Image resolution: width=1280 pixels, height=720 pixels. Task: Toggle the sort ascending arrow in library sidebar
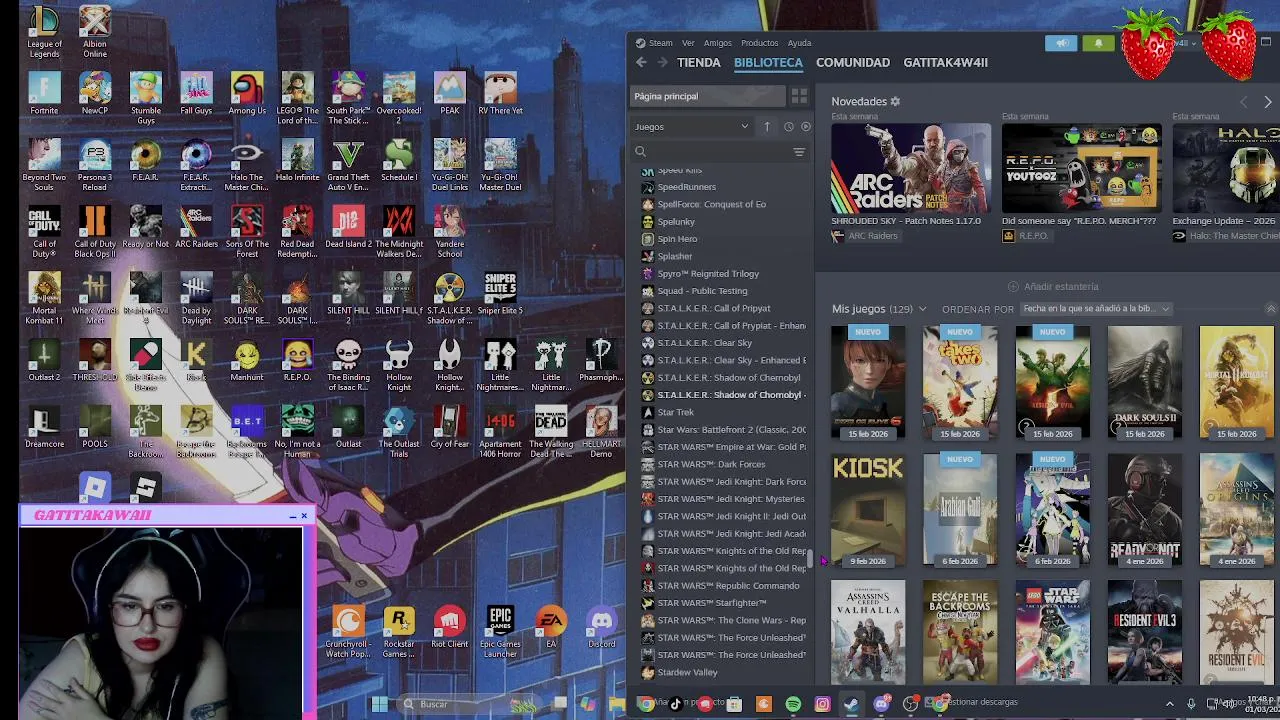click(767, 127)
